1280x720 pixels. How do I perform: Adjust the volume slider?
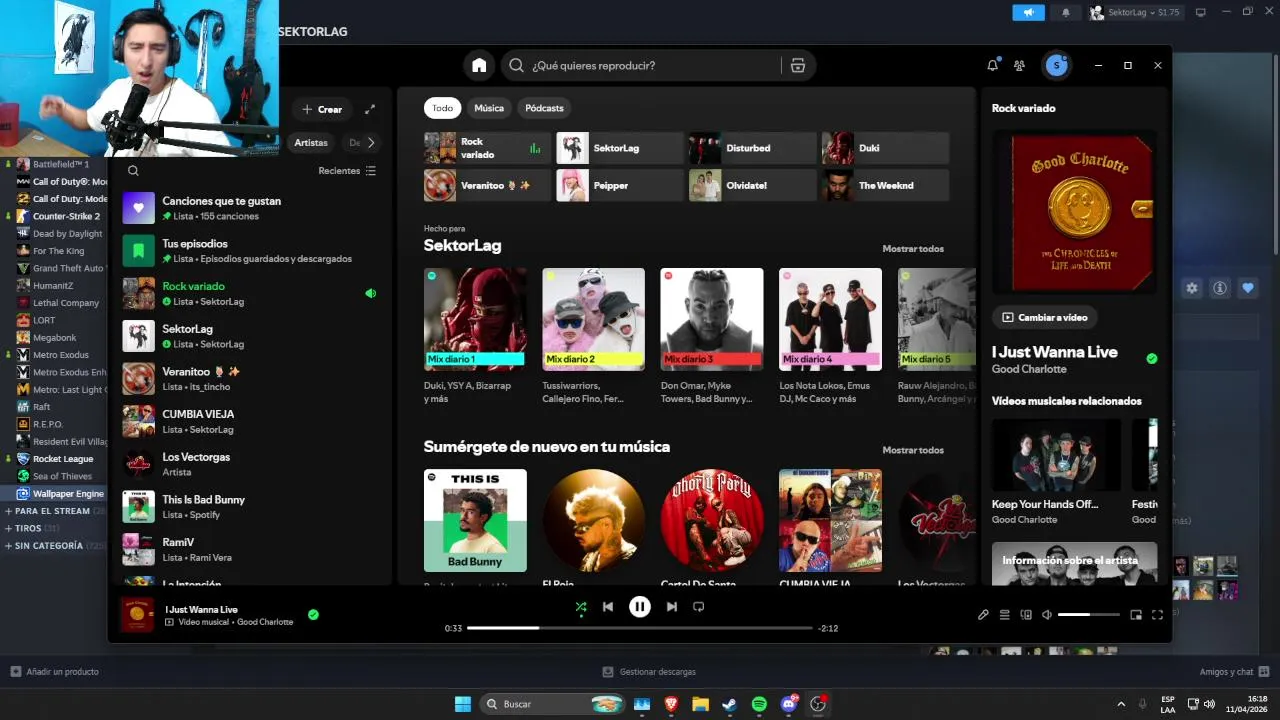pyautogui.click(x=1089, y=615)
